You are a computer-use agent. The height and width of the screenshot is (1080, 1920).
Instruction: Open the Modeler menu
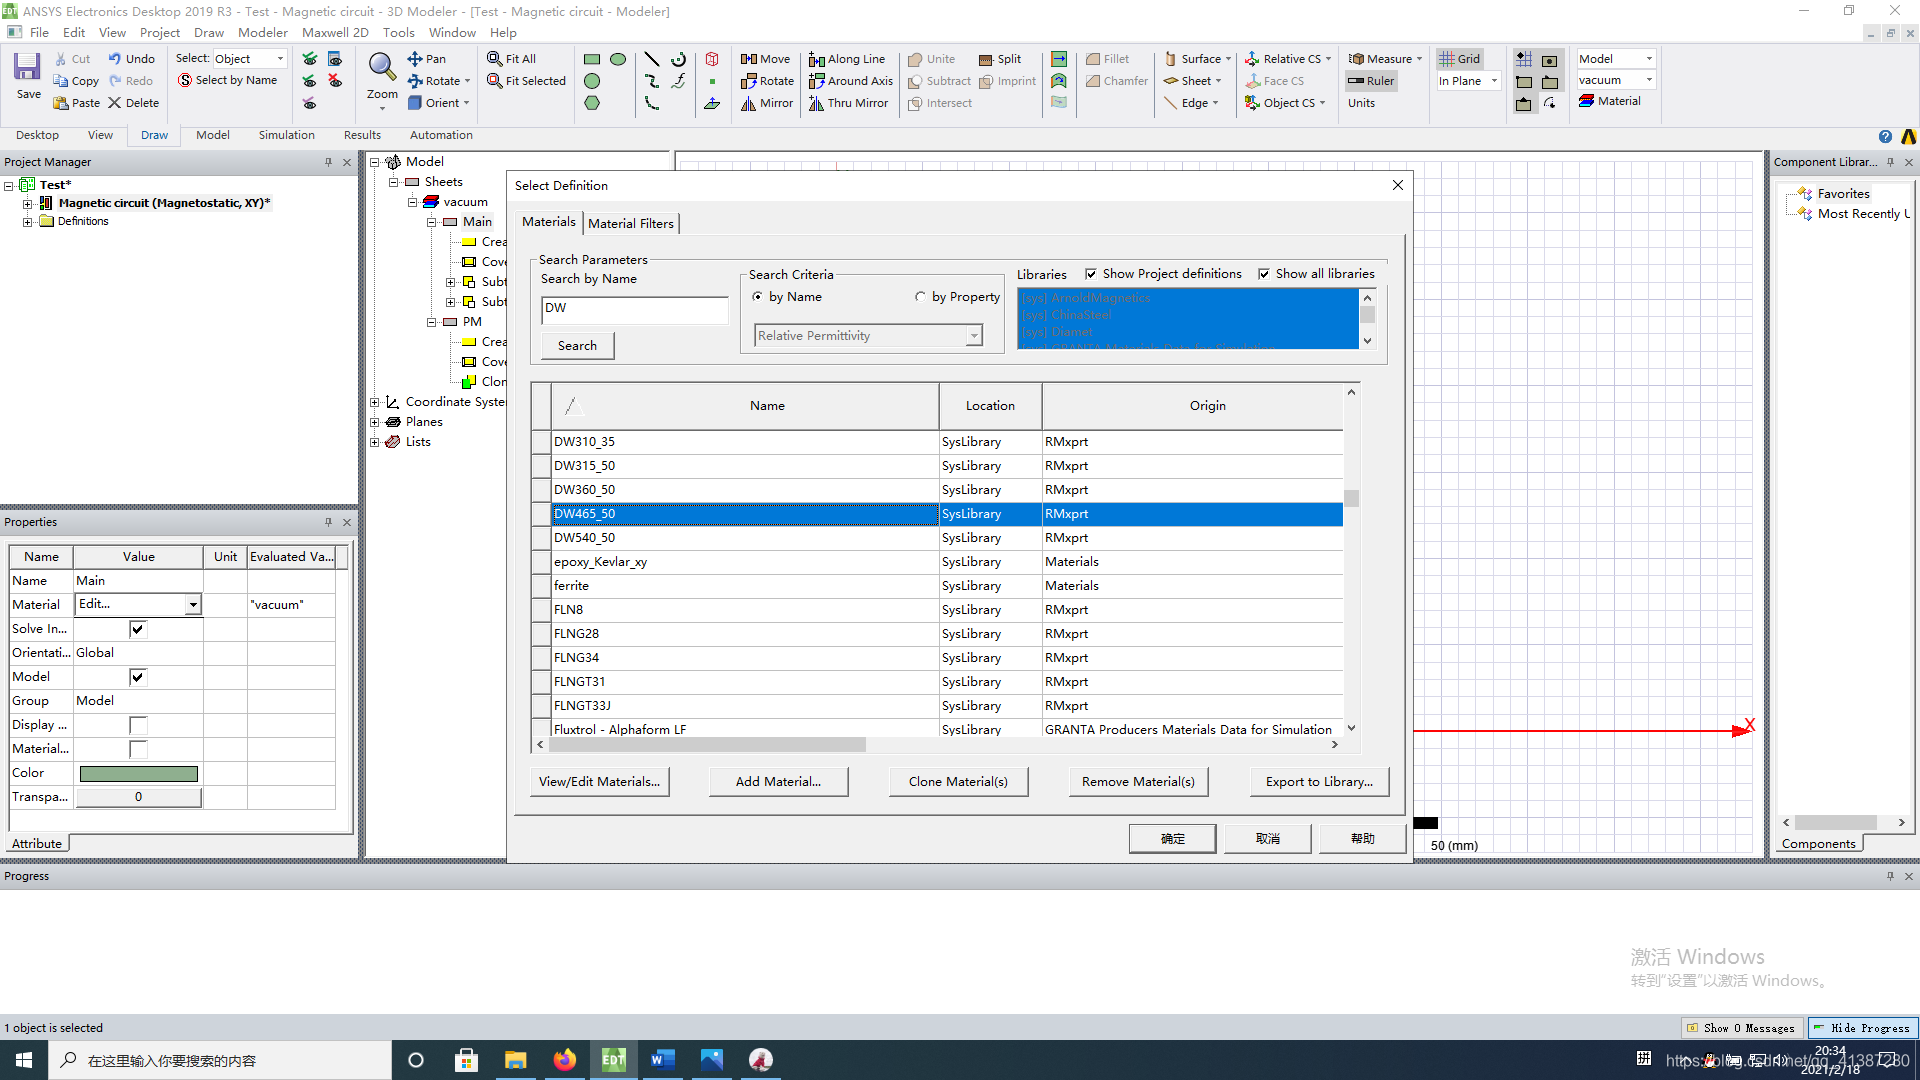point(263,32)
